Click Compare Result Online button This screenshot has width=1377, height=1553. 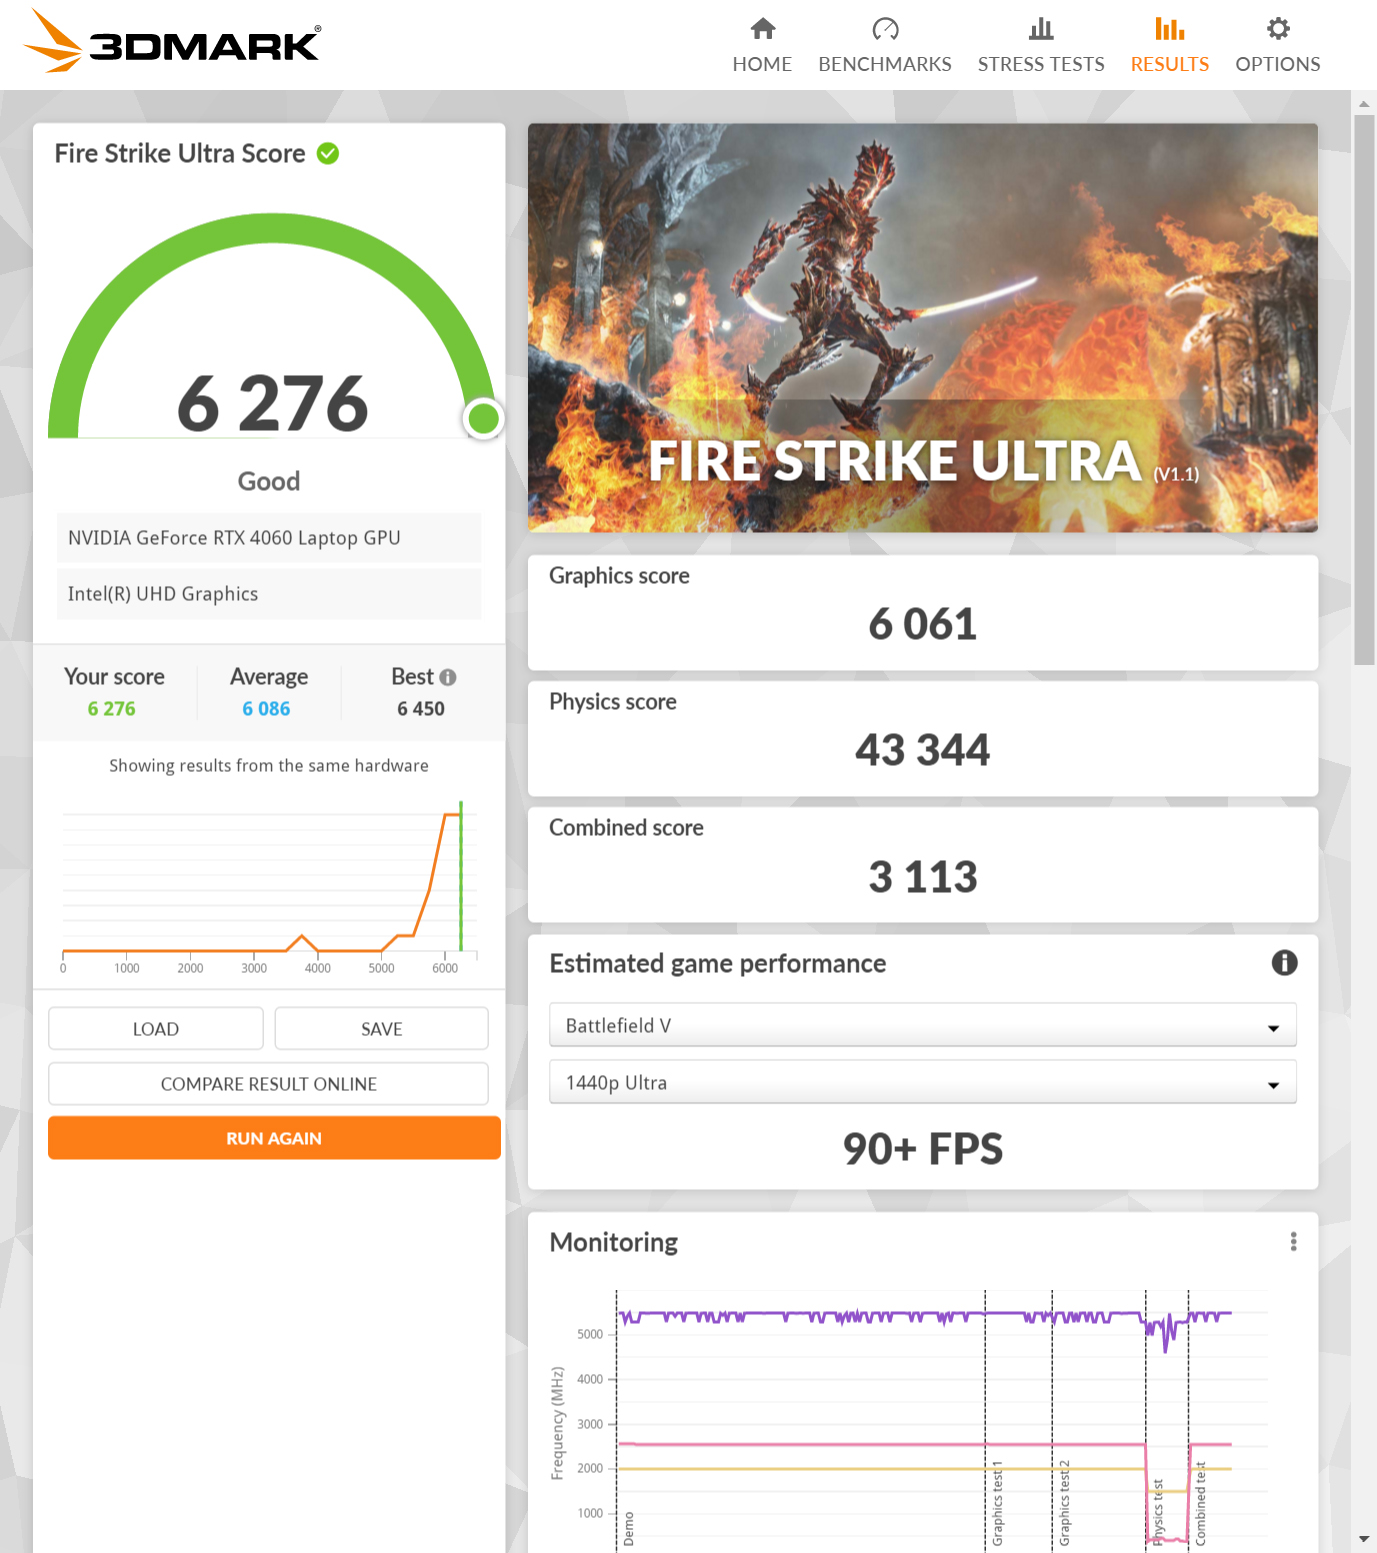tap(268, 1084)
